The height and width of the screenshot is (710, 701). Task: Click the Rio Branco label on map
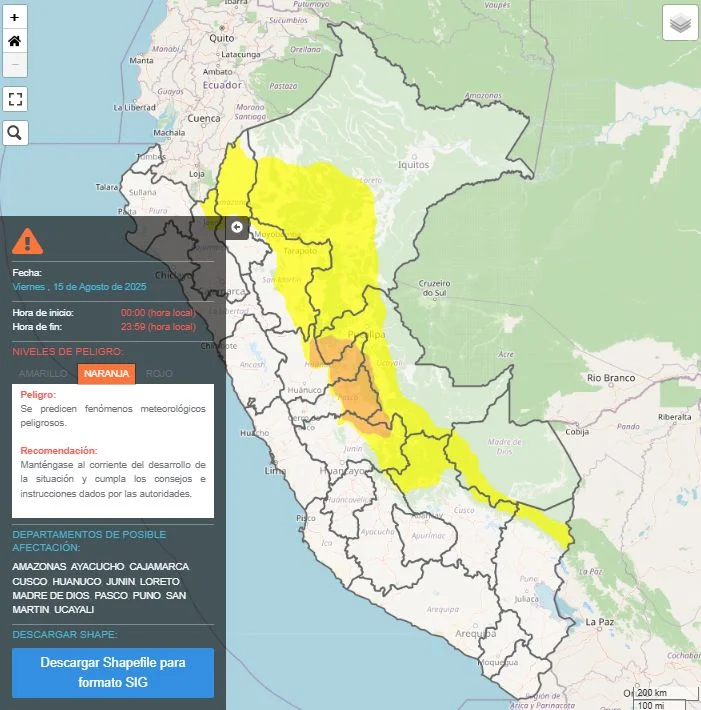611,378
